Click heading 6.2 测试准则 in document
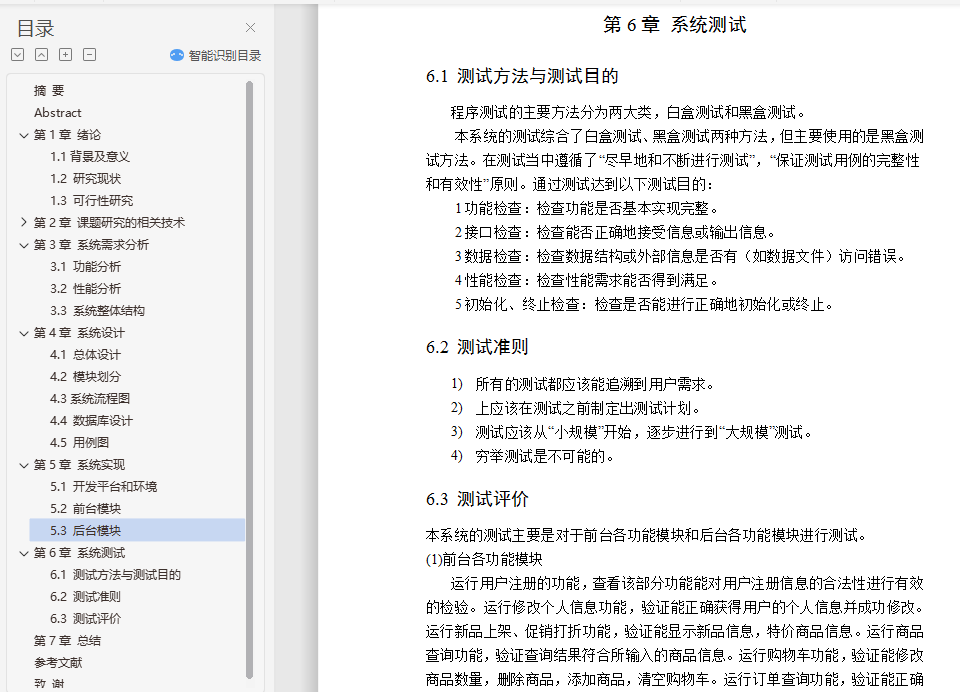 (477, 347)
